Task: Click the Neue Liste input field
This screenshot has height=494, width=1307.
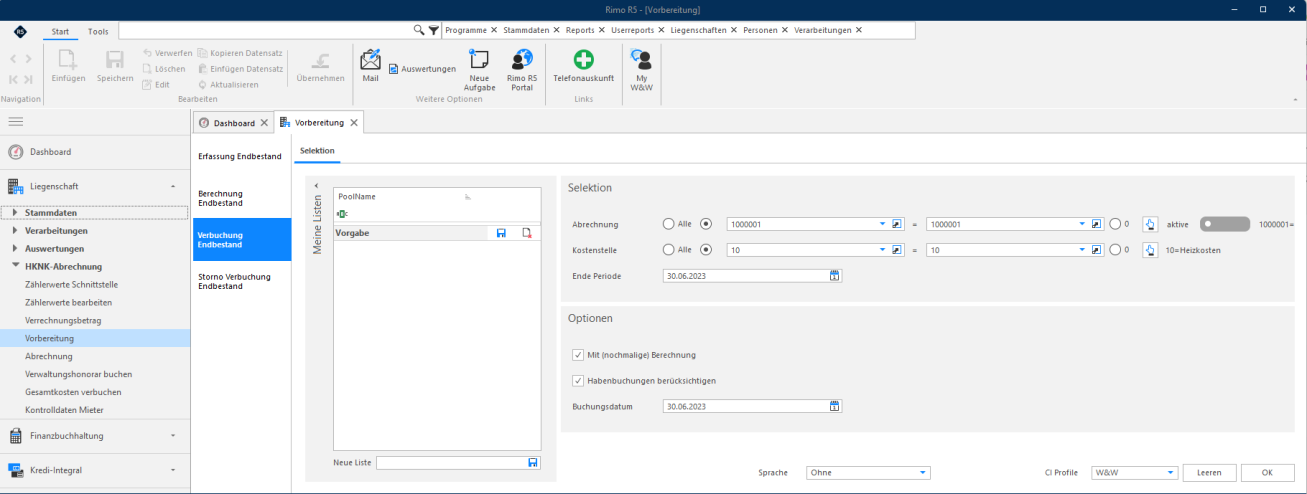Action: pyautogui.click(x=452, y=462)
